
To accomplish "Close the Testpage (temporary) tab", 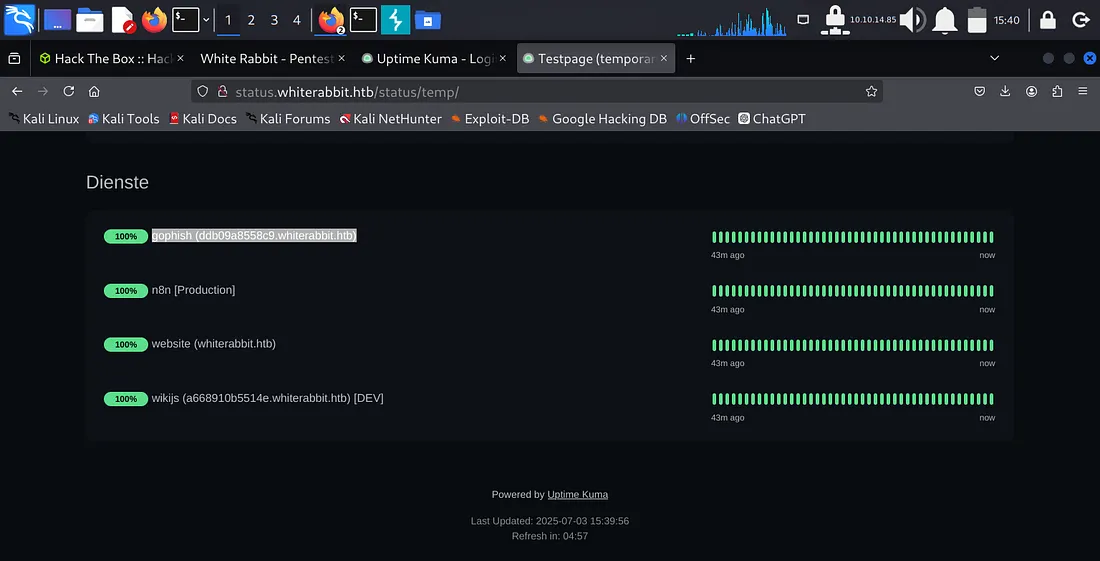I will pos(664,59).
